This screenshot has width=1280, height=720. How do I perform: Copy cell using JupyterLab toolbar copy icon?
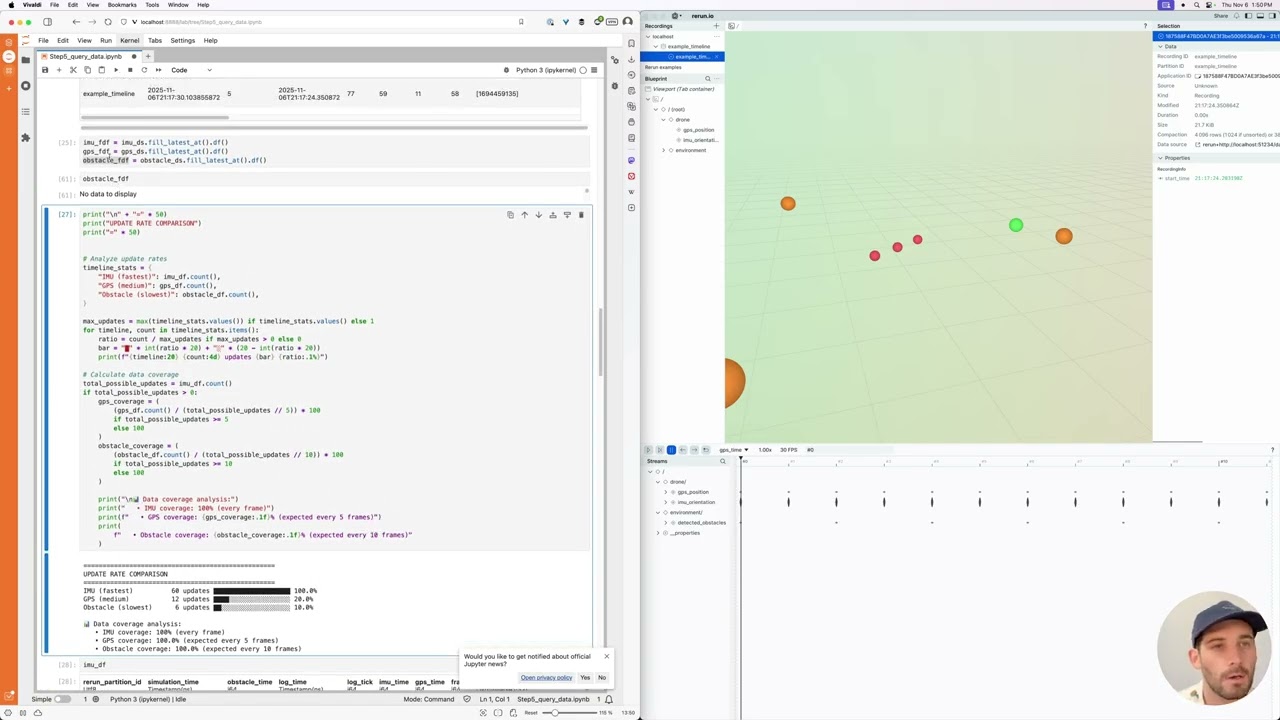(x=87, y=70)
